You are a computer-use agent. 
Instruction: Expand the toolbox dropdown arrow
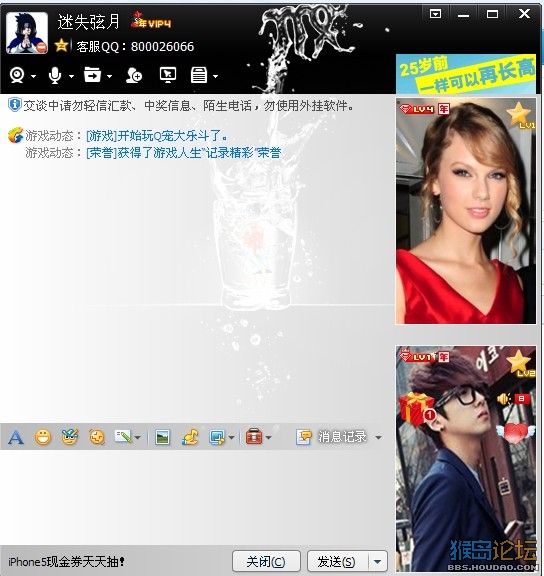269,438
